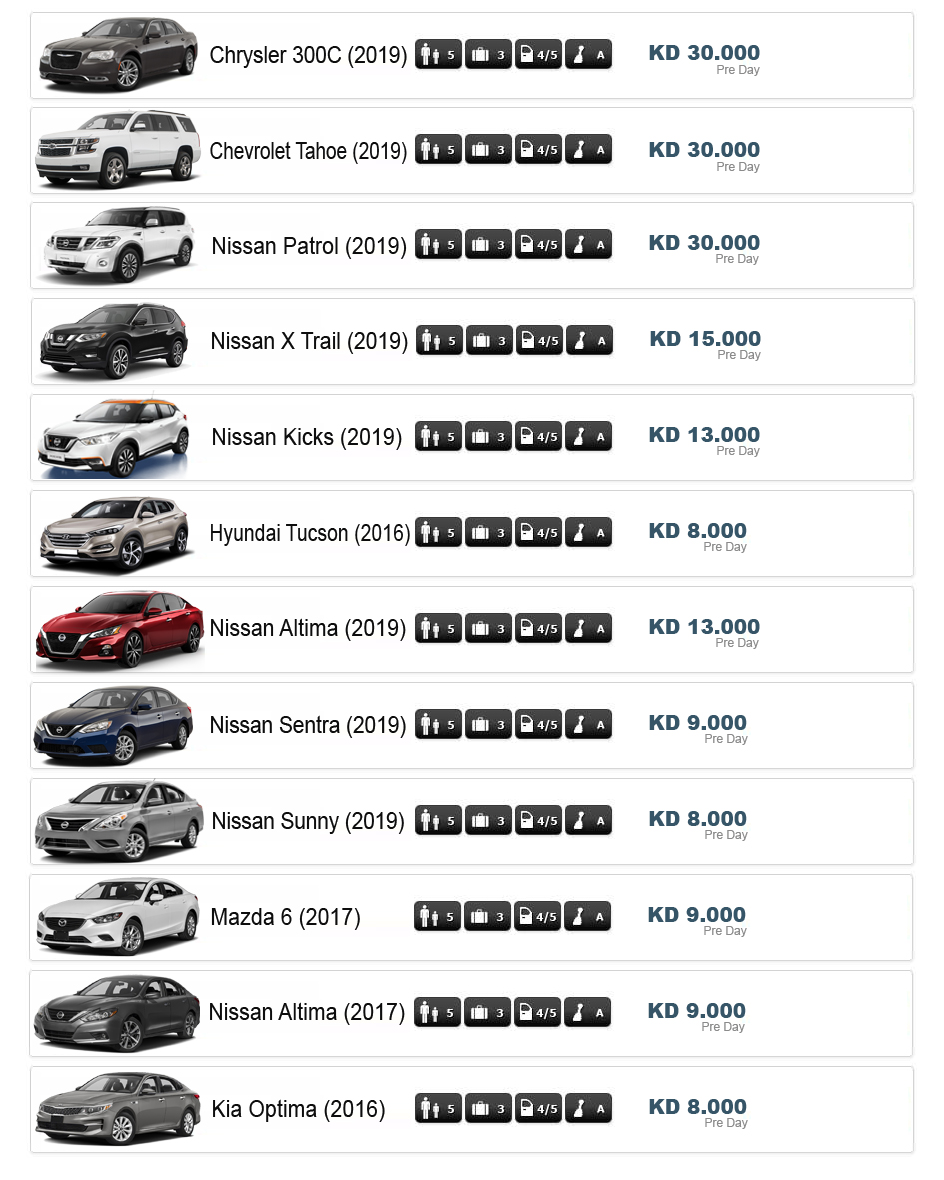Click KD 15.000 price for Nissan X Trail
Viewport: 944px width, 1180px height.
pyautogui.click(x=705, y=339)
